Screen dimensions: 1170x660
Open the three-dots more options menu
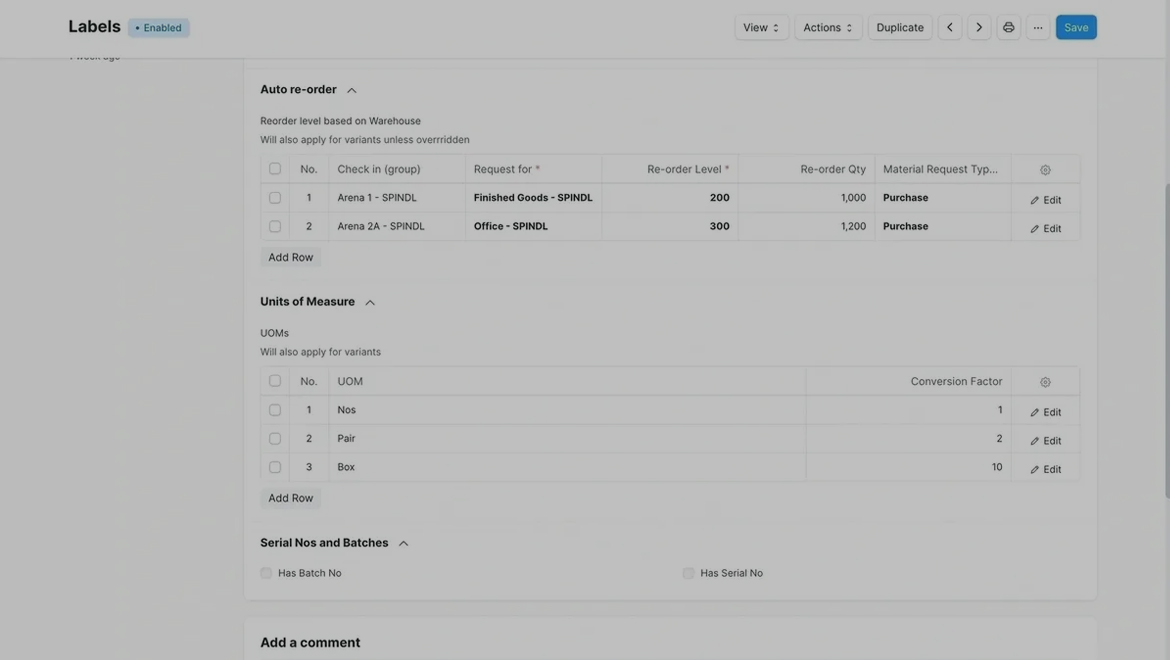click(1038, 28)
